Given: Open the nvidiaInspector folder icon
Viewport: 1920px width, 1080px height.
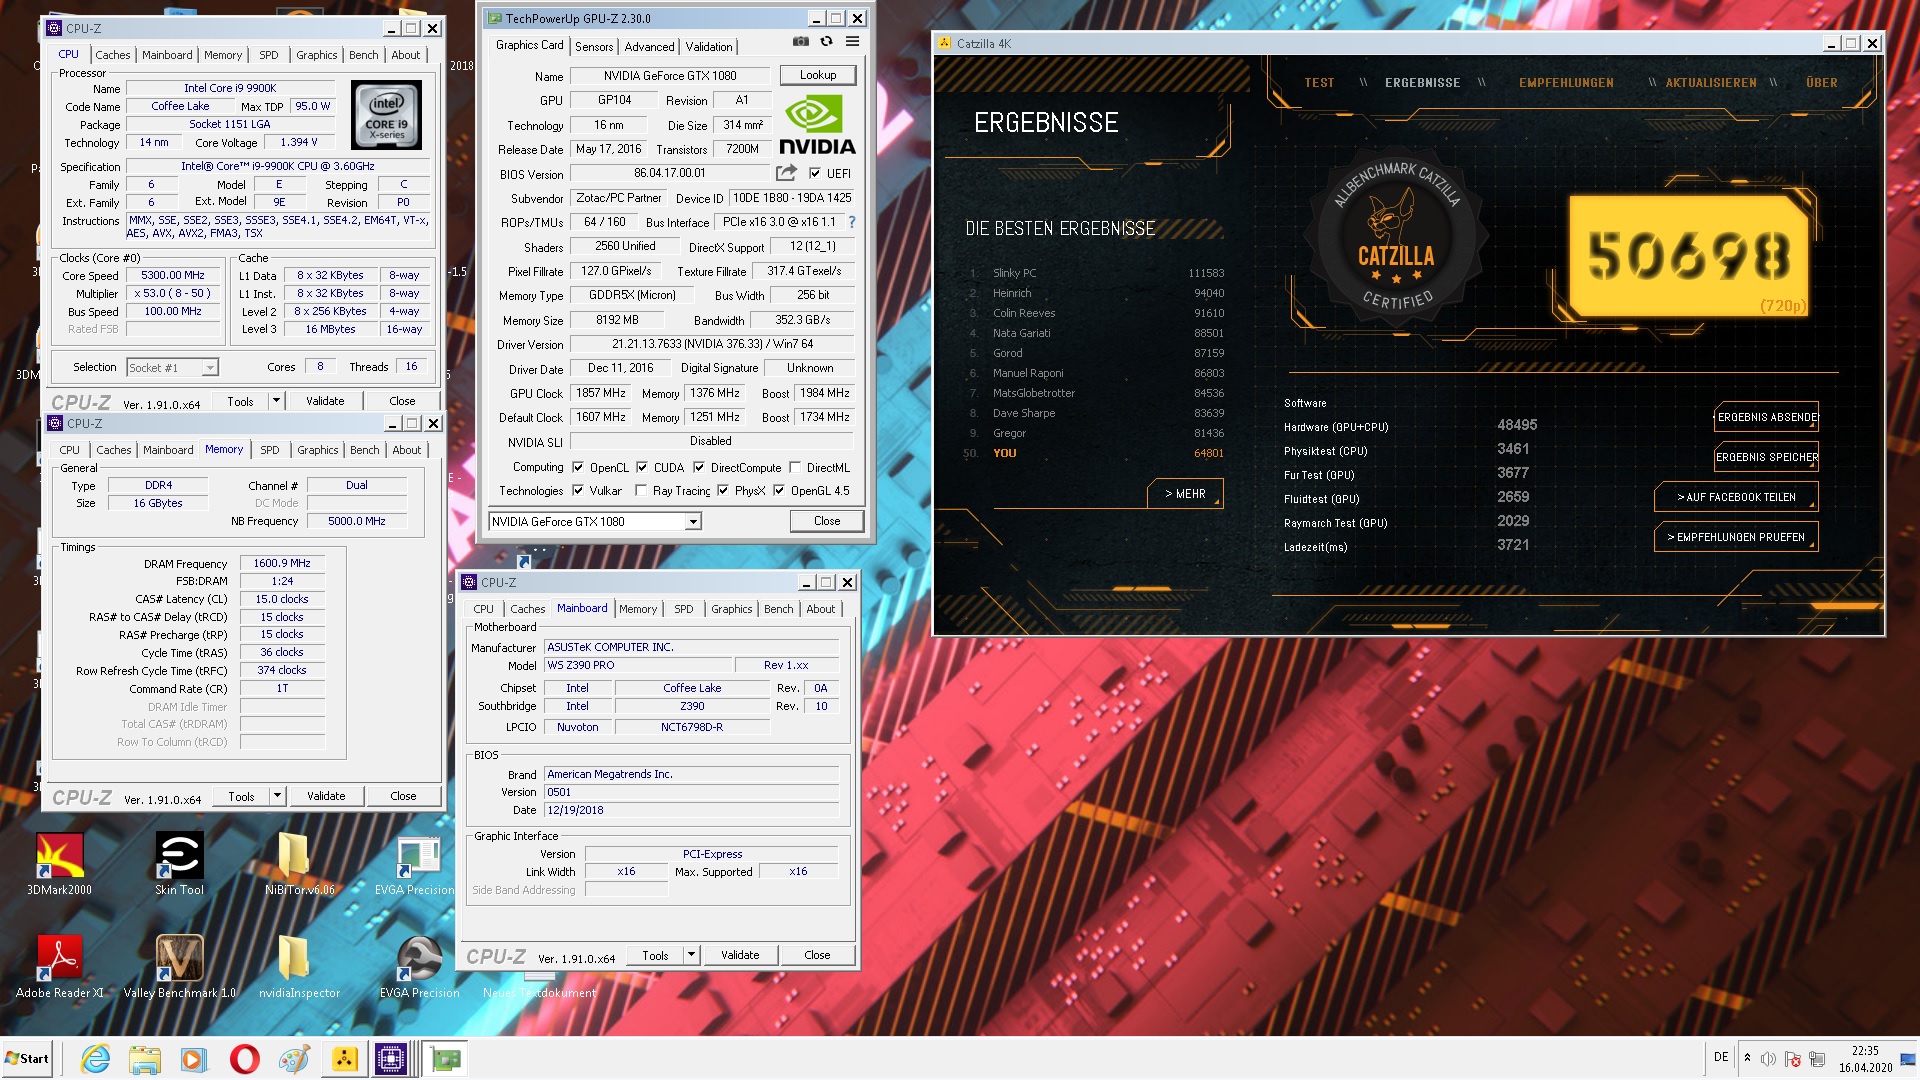Looking at the screenshot, I should (299, 966).
